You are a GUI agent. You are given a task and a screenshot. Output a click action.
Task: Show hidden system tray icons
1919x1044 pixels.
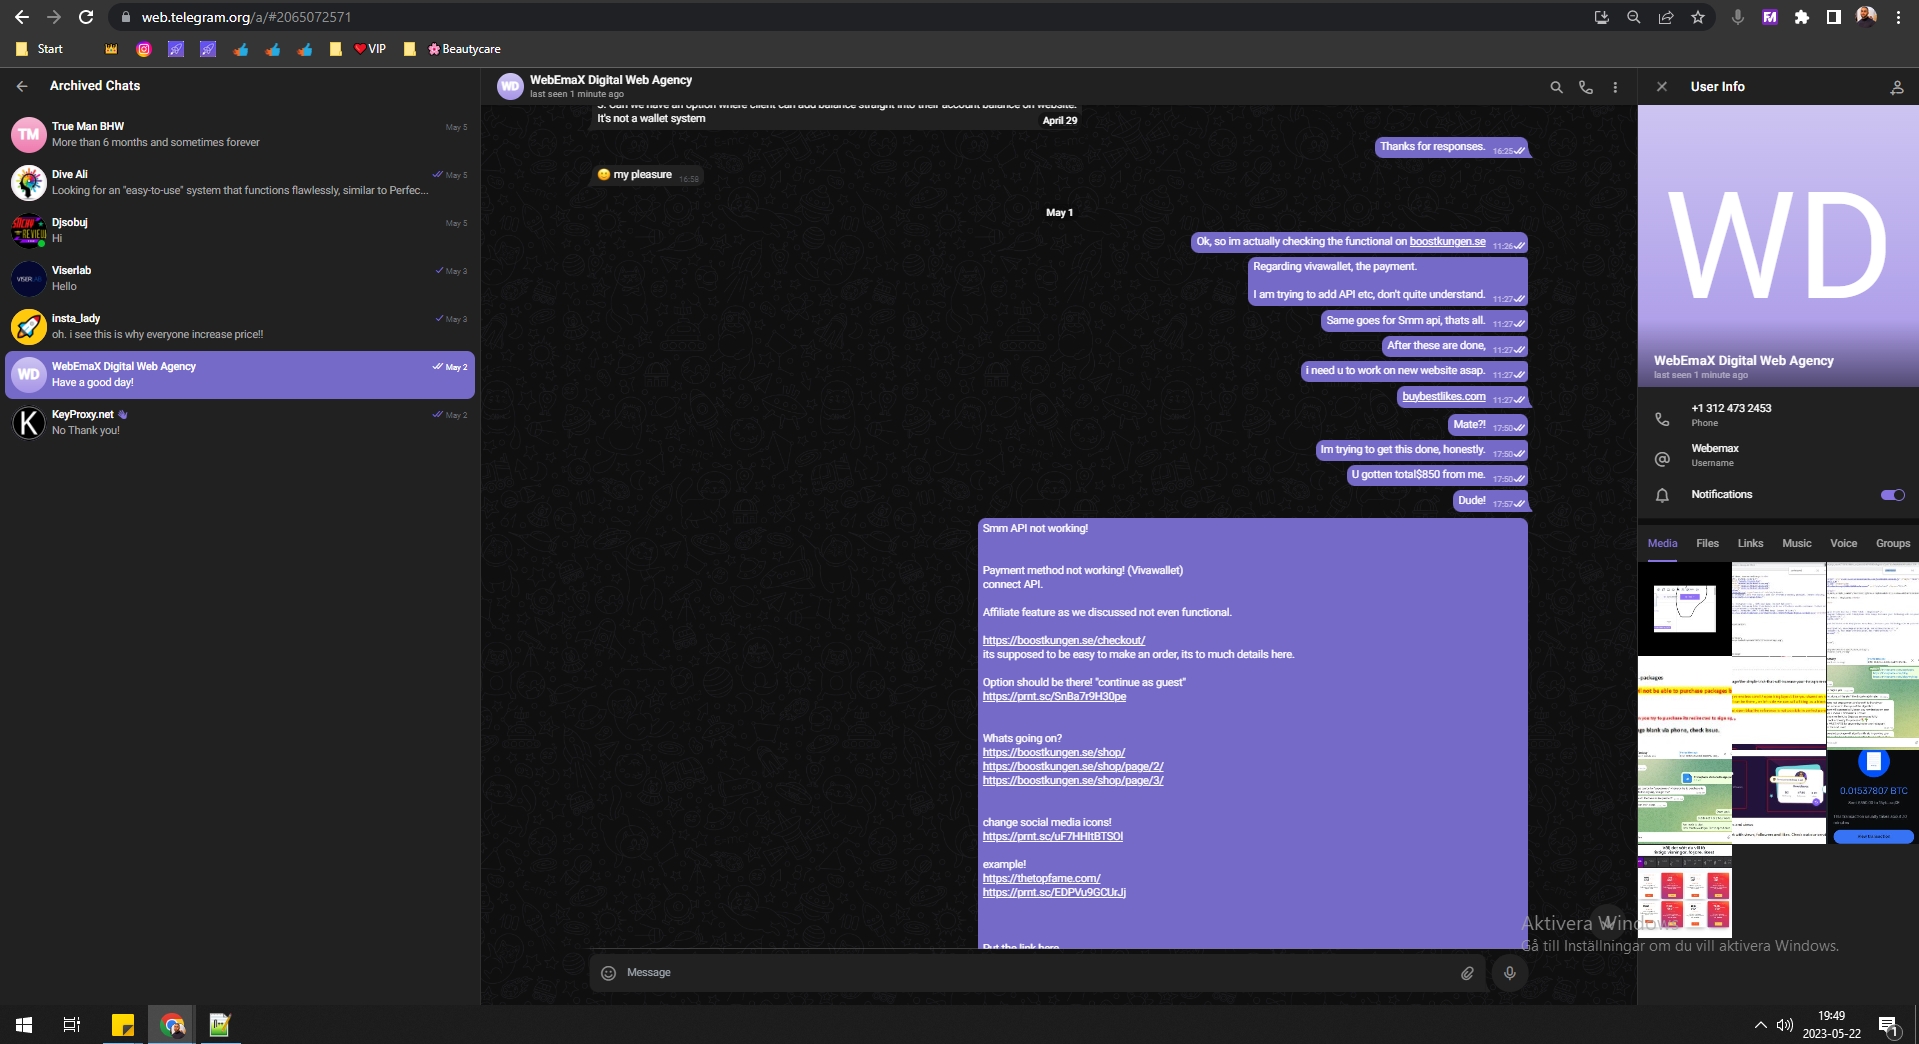point(1760,1025)
